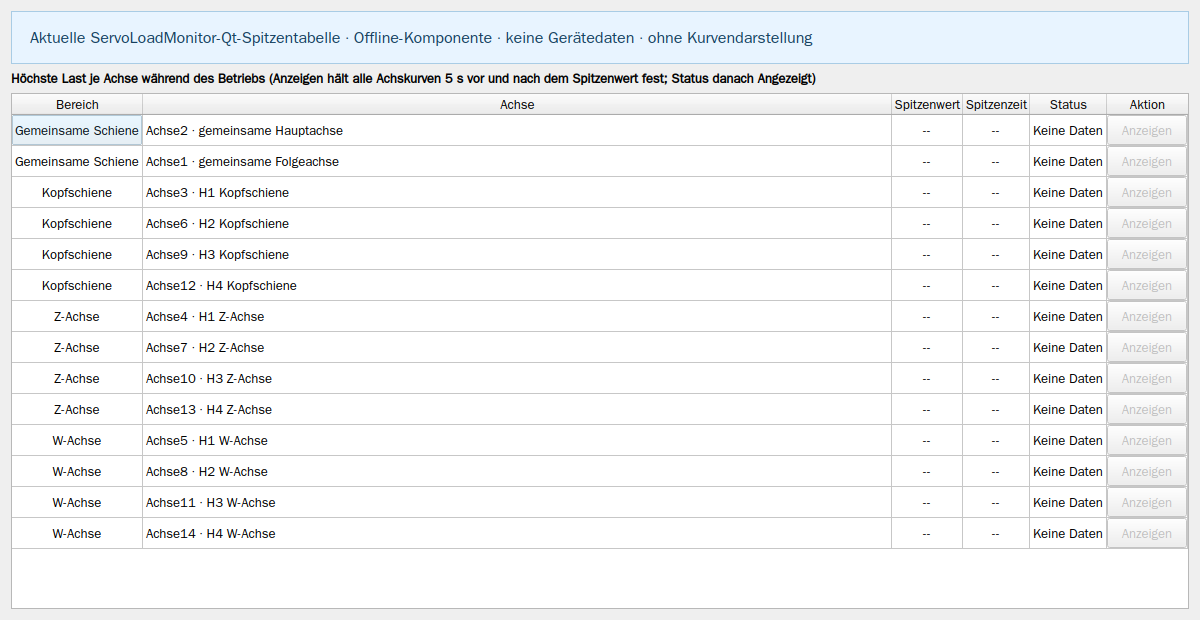Click the Spitzenzeit column header
The image size is (1200, 620).
click(x=996, y=105)
